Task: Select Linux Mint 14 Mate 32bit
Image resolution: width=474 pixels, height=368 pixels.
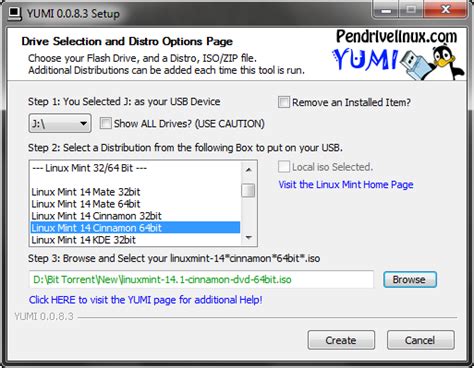Action: click(135, 192)
